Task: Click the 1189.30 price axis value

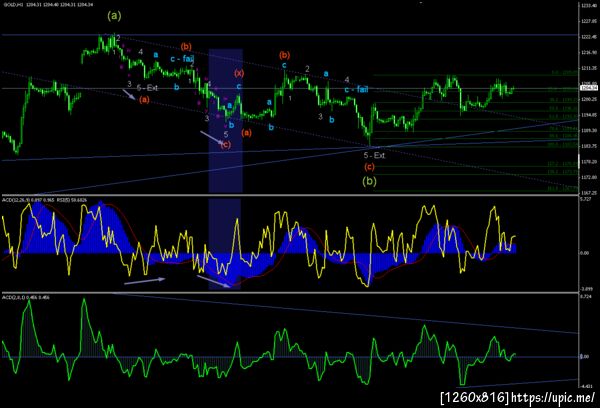Action: click(x=589, y=131)
